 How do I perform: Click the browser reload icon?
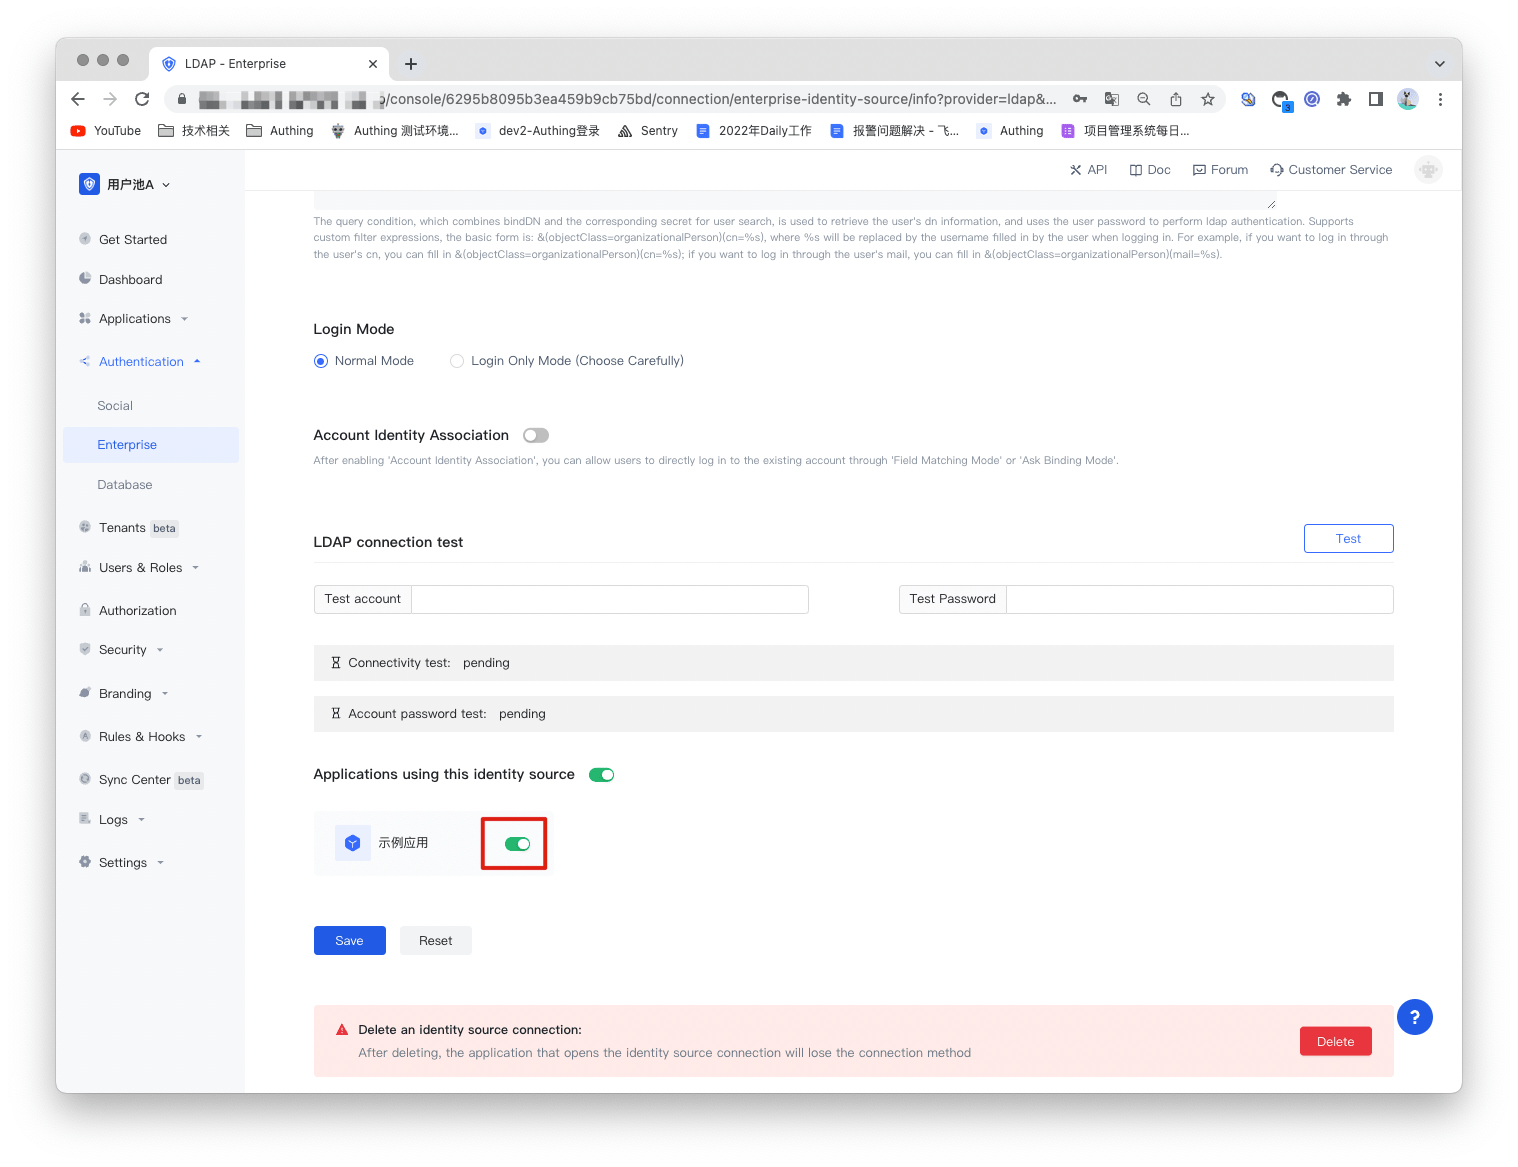tap(142, 99)
